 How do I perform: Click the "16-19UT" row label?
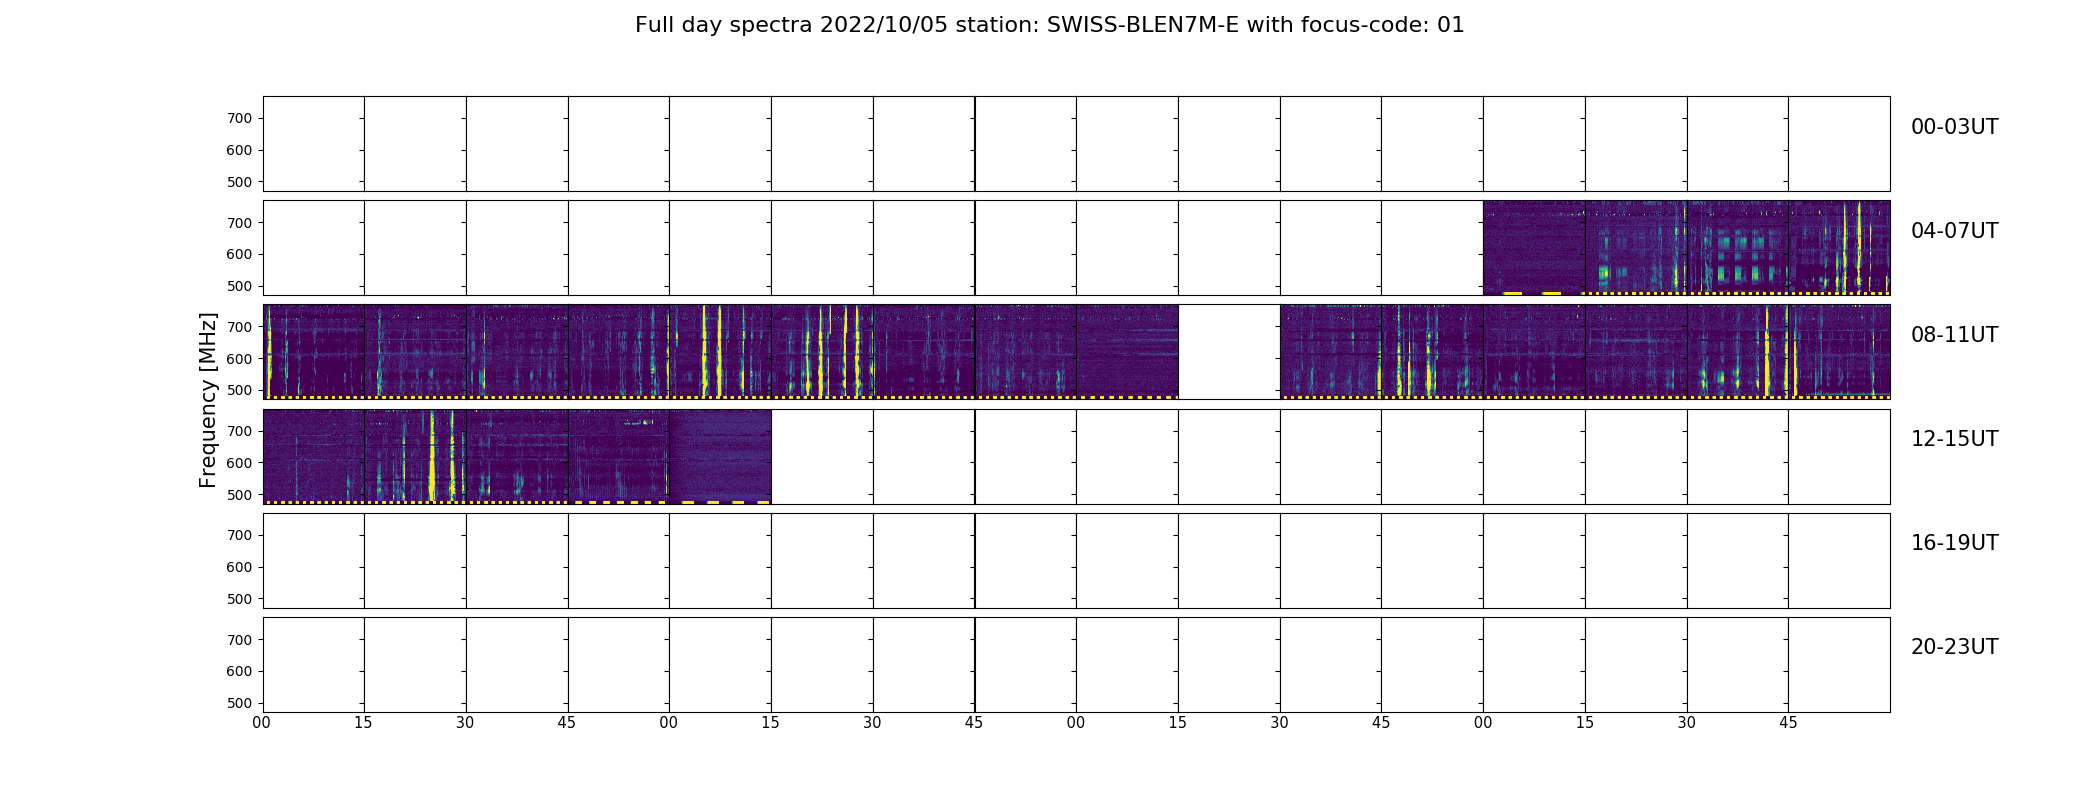click(x=1954, y=543)
